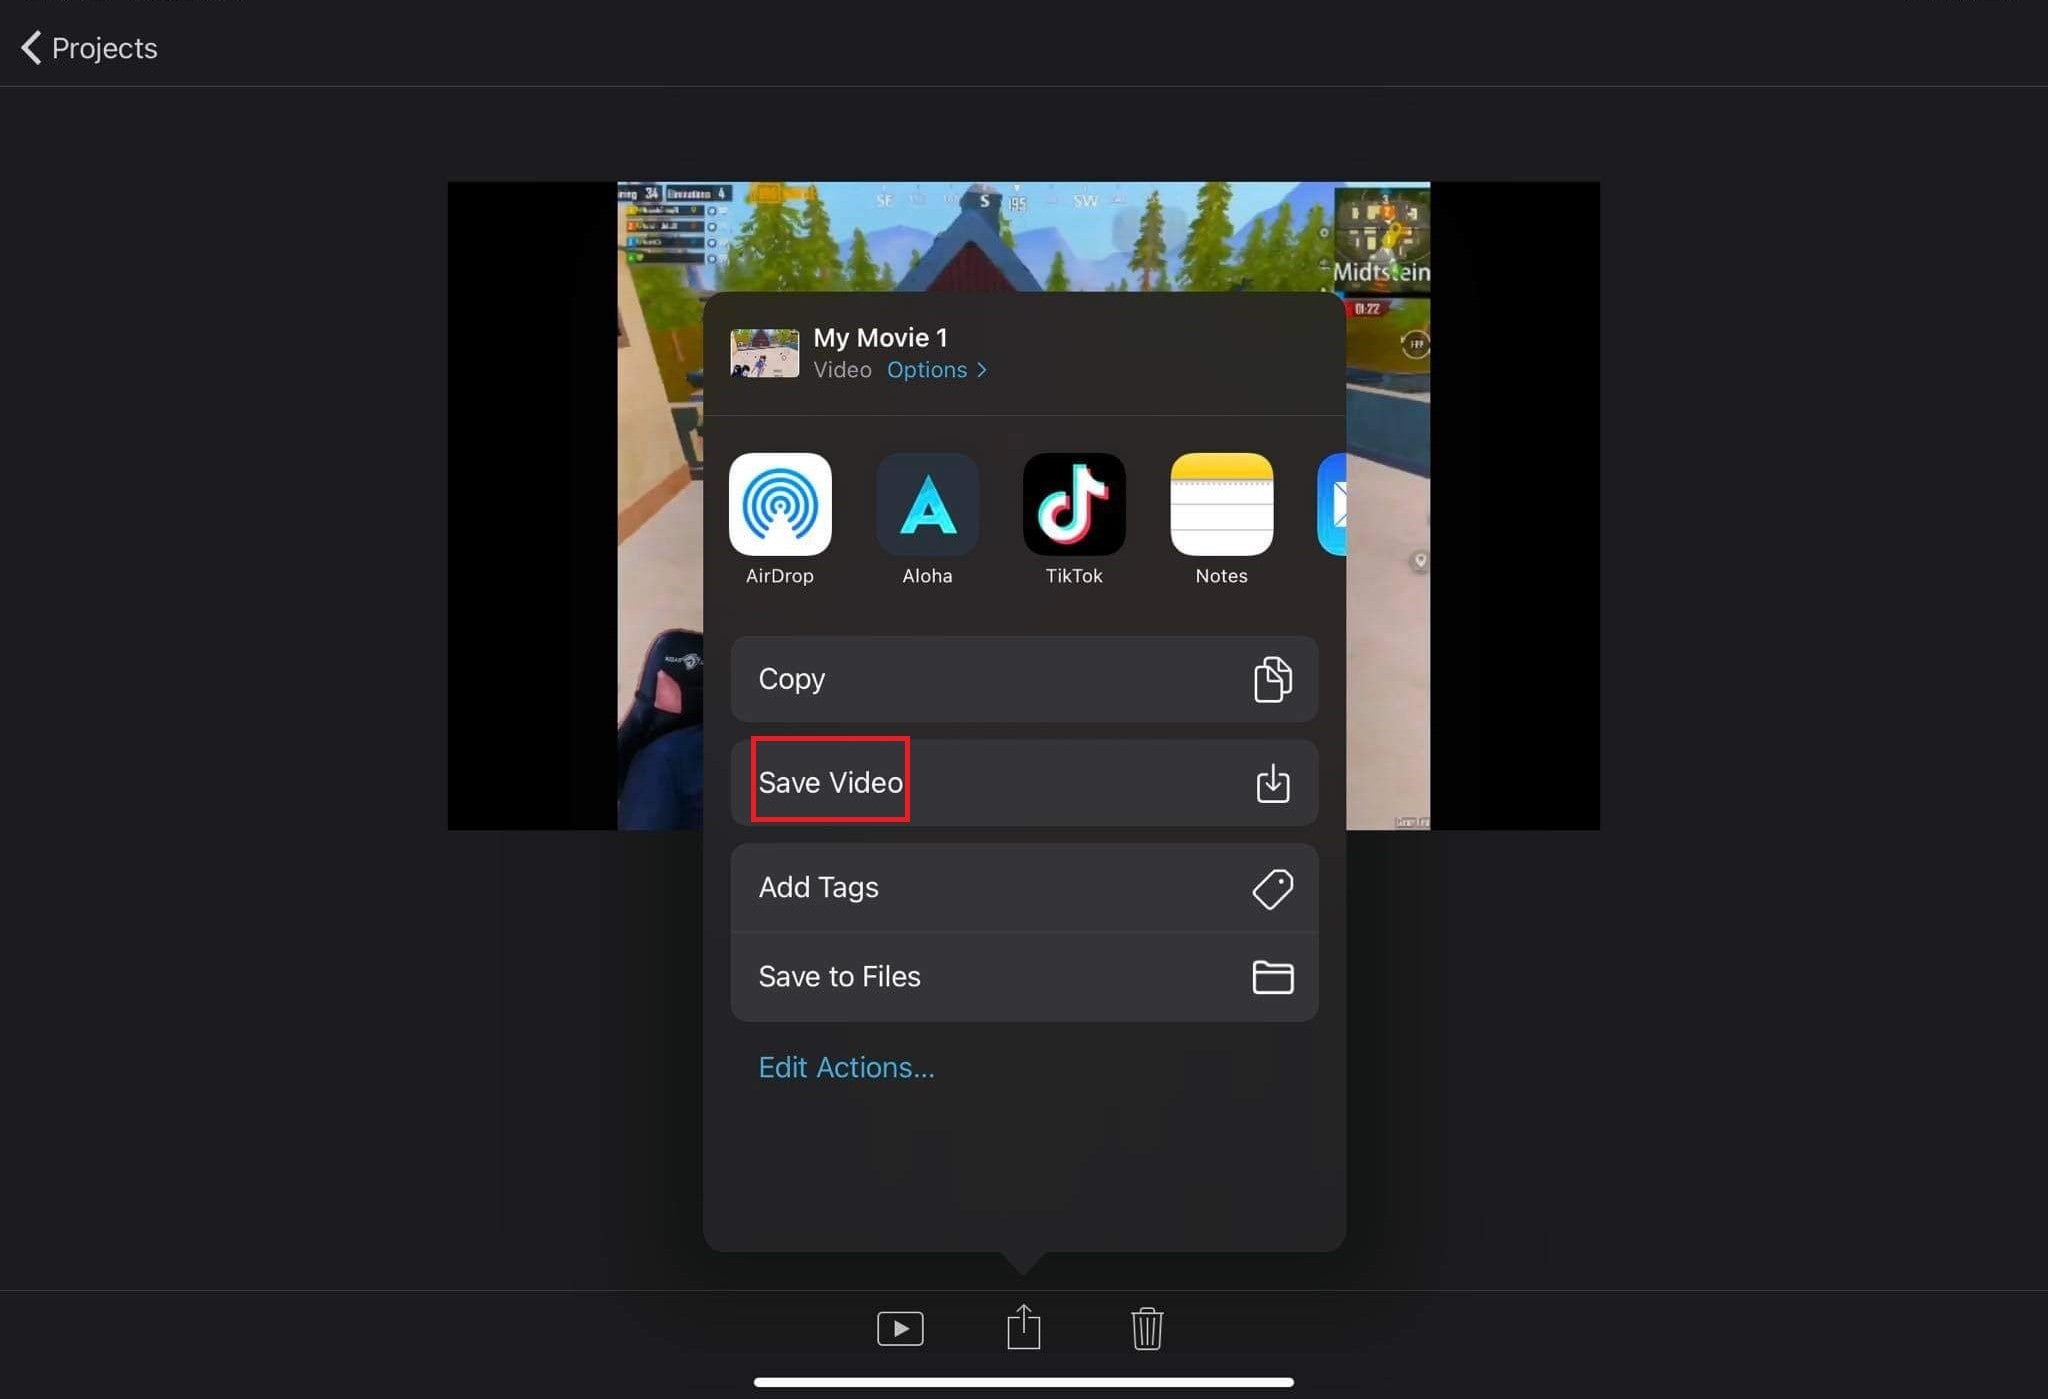This screenshot has width=2048, height=1399.
Task: Click the delete trash icon
Action: pos(1147,1327)
